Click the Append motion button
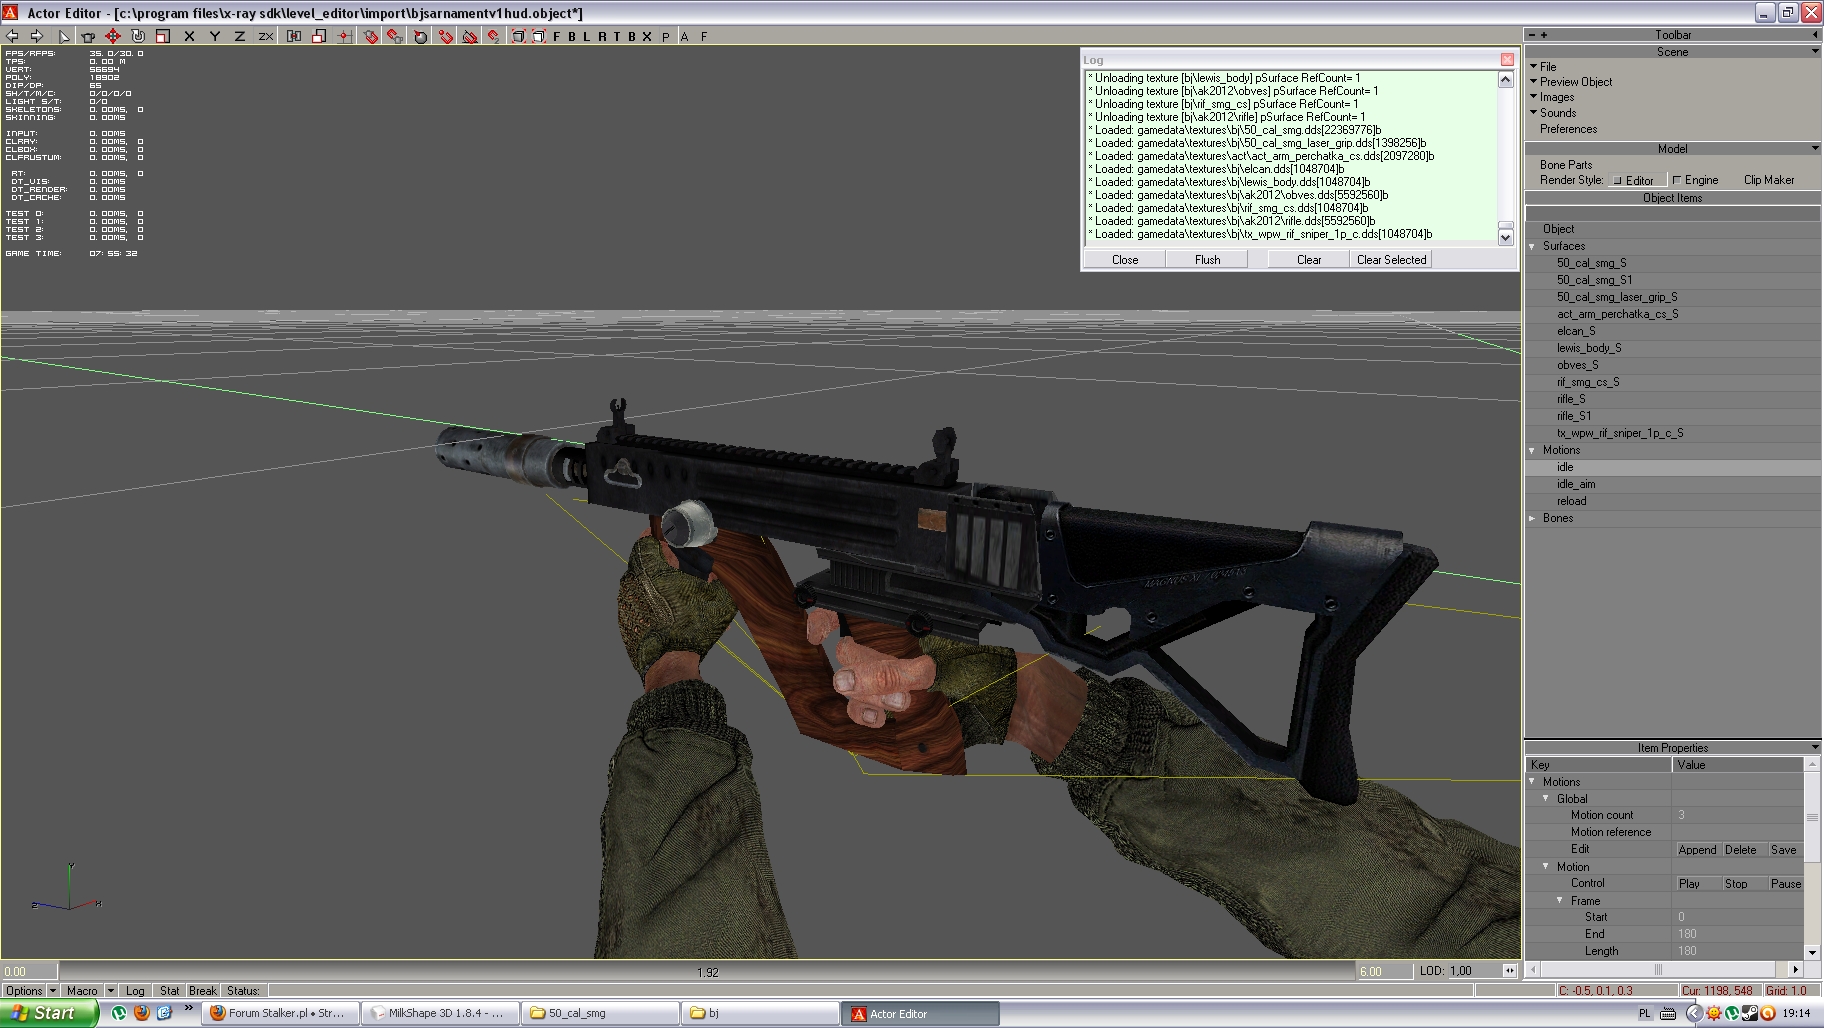1824x1028 pixels. pos(1697,850)
